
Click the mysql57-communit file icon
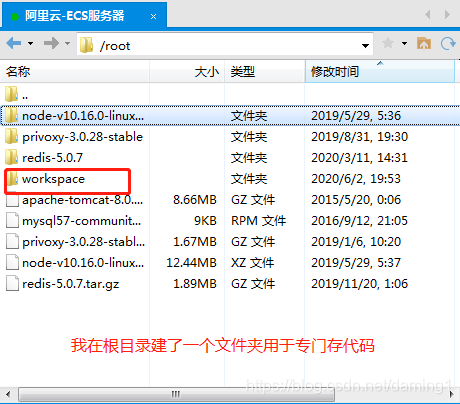[12, 221]
